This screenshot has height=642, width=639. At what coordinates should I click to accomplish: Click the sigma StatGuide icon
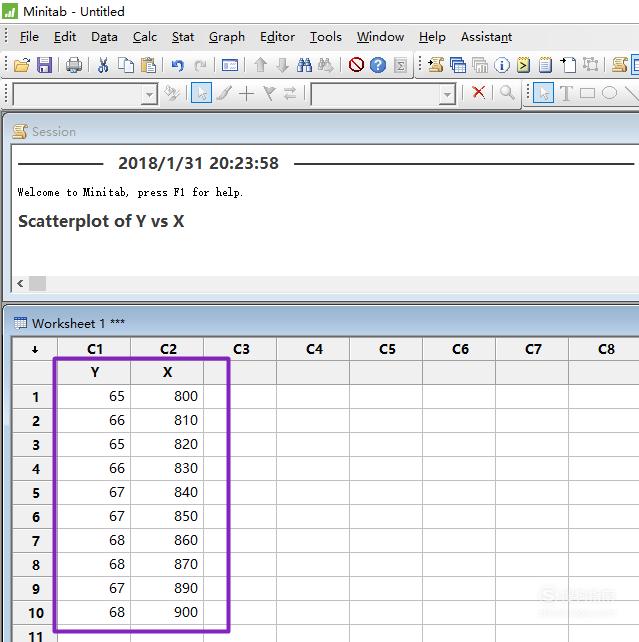400,65
